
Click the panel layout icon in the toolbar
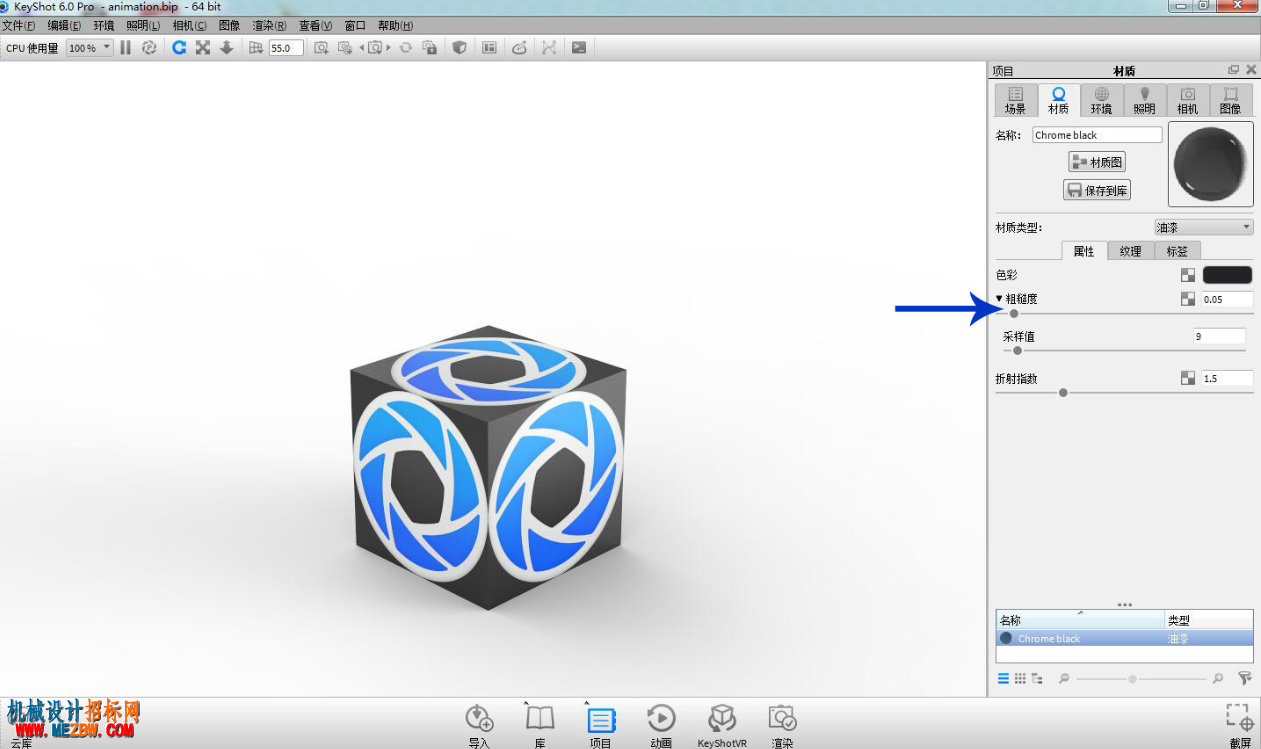[x=489, y=47]
